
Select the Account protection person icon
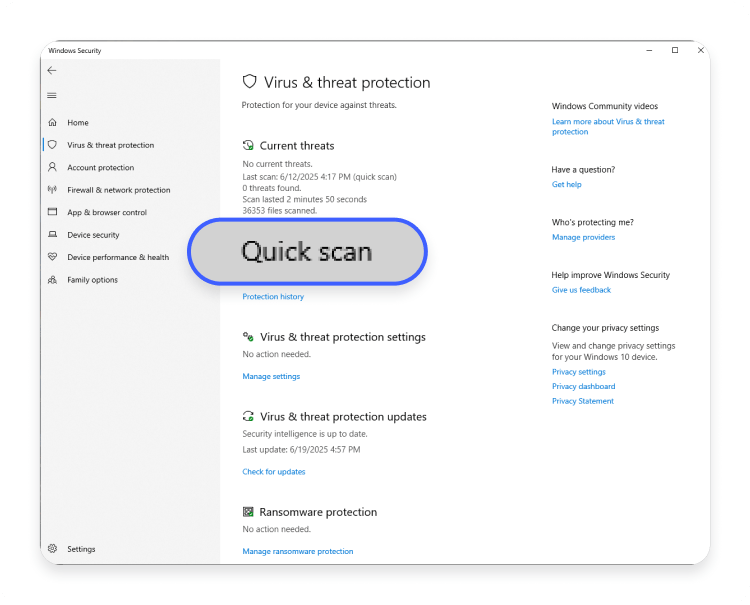53,167
